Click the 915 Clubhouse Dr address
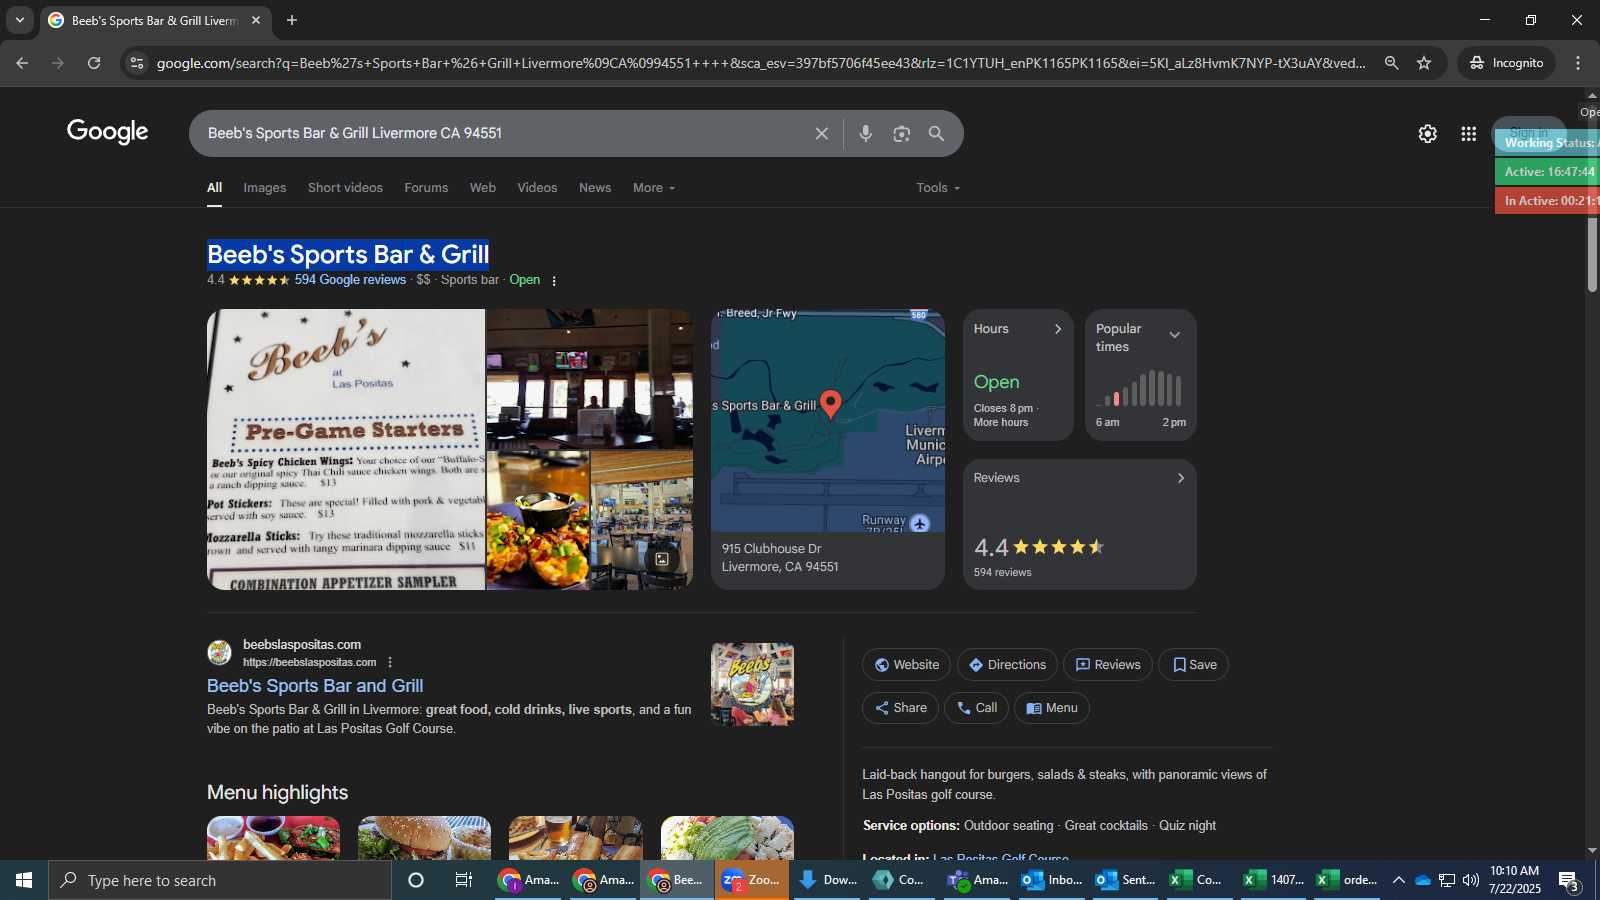Viewport: 1600px width, 900px height. click(x=780, y=558)
